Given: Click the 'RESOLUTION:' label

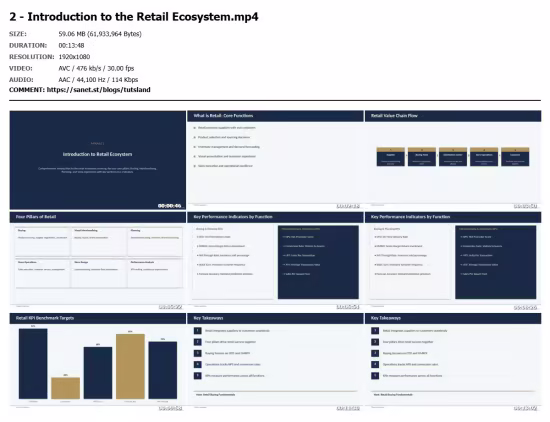Looking at the screenshot, I should tap(32, 57).
